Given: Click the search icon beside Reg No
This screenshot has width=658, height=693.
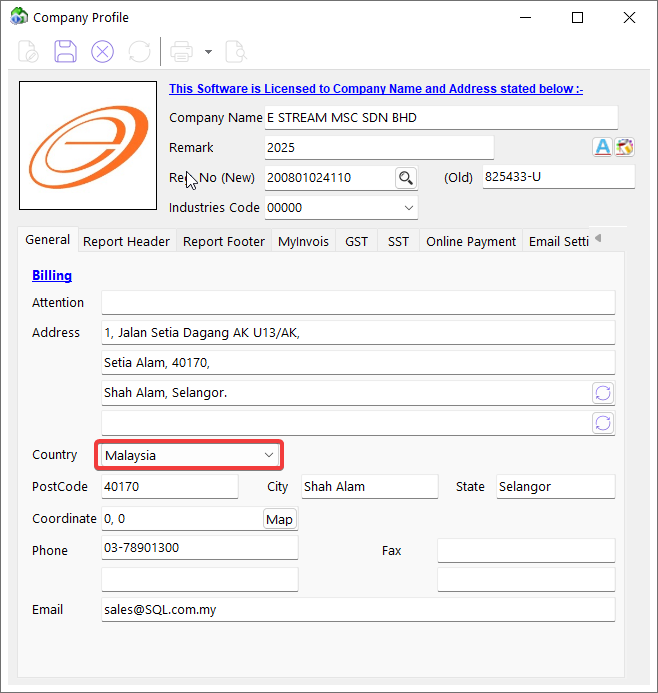Looking at the screenshot, I should pyautogui.click(x=405, y=178).
